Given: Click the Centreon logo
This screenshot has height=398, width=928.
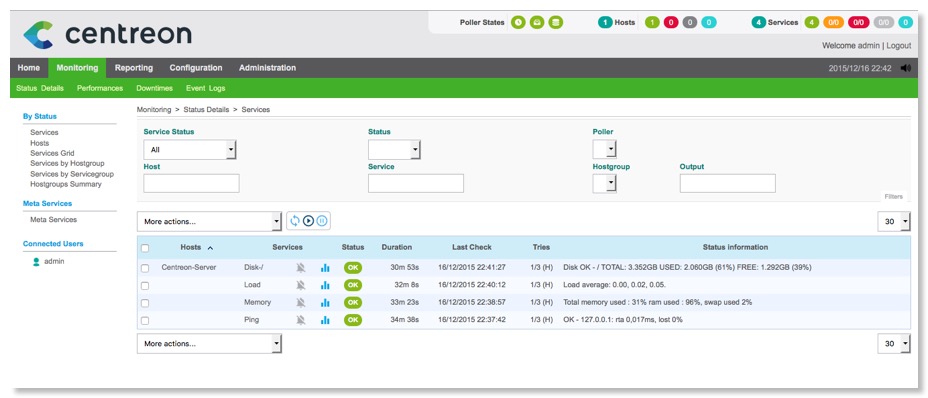Looking at the screenshot, I should (107, 34).
